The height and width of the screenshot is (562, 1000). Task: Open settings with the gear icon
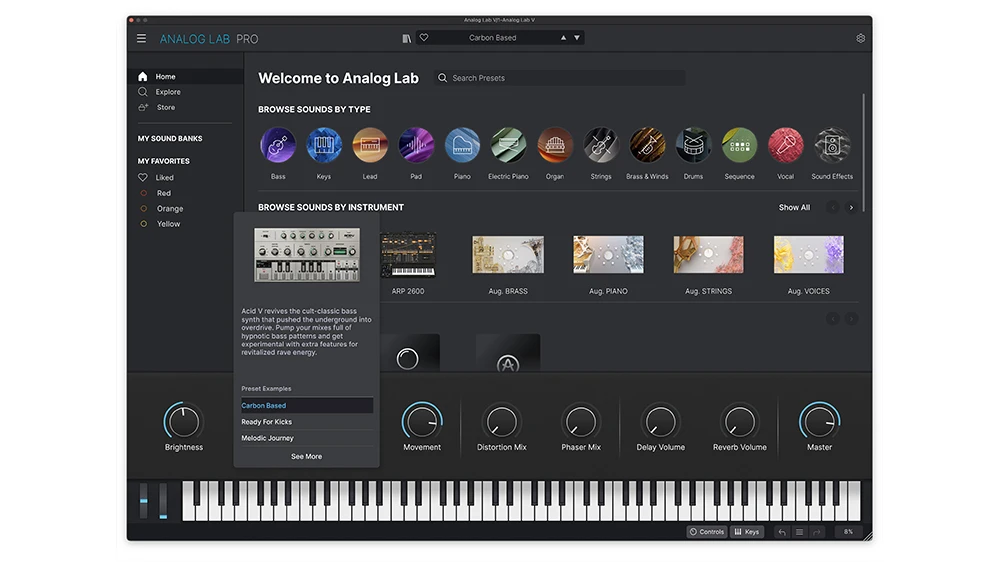pyautogui.click(x=860, y=39)
